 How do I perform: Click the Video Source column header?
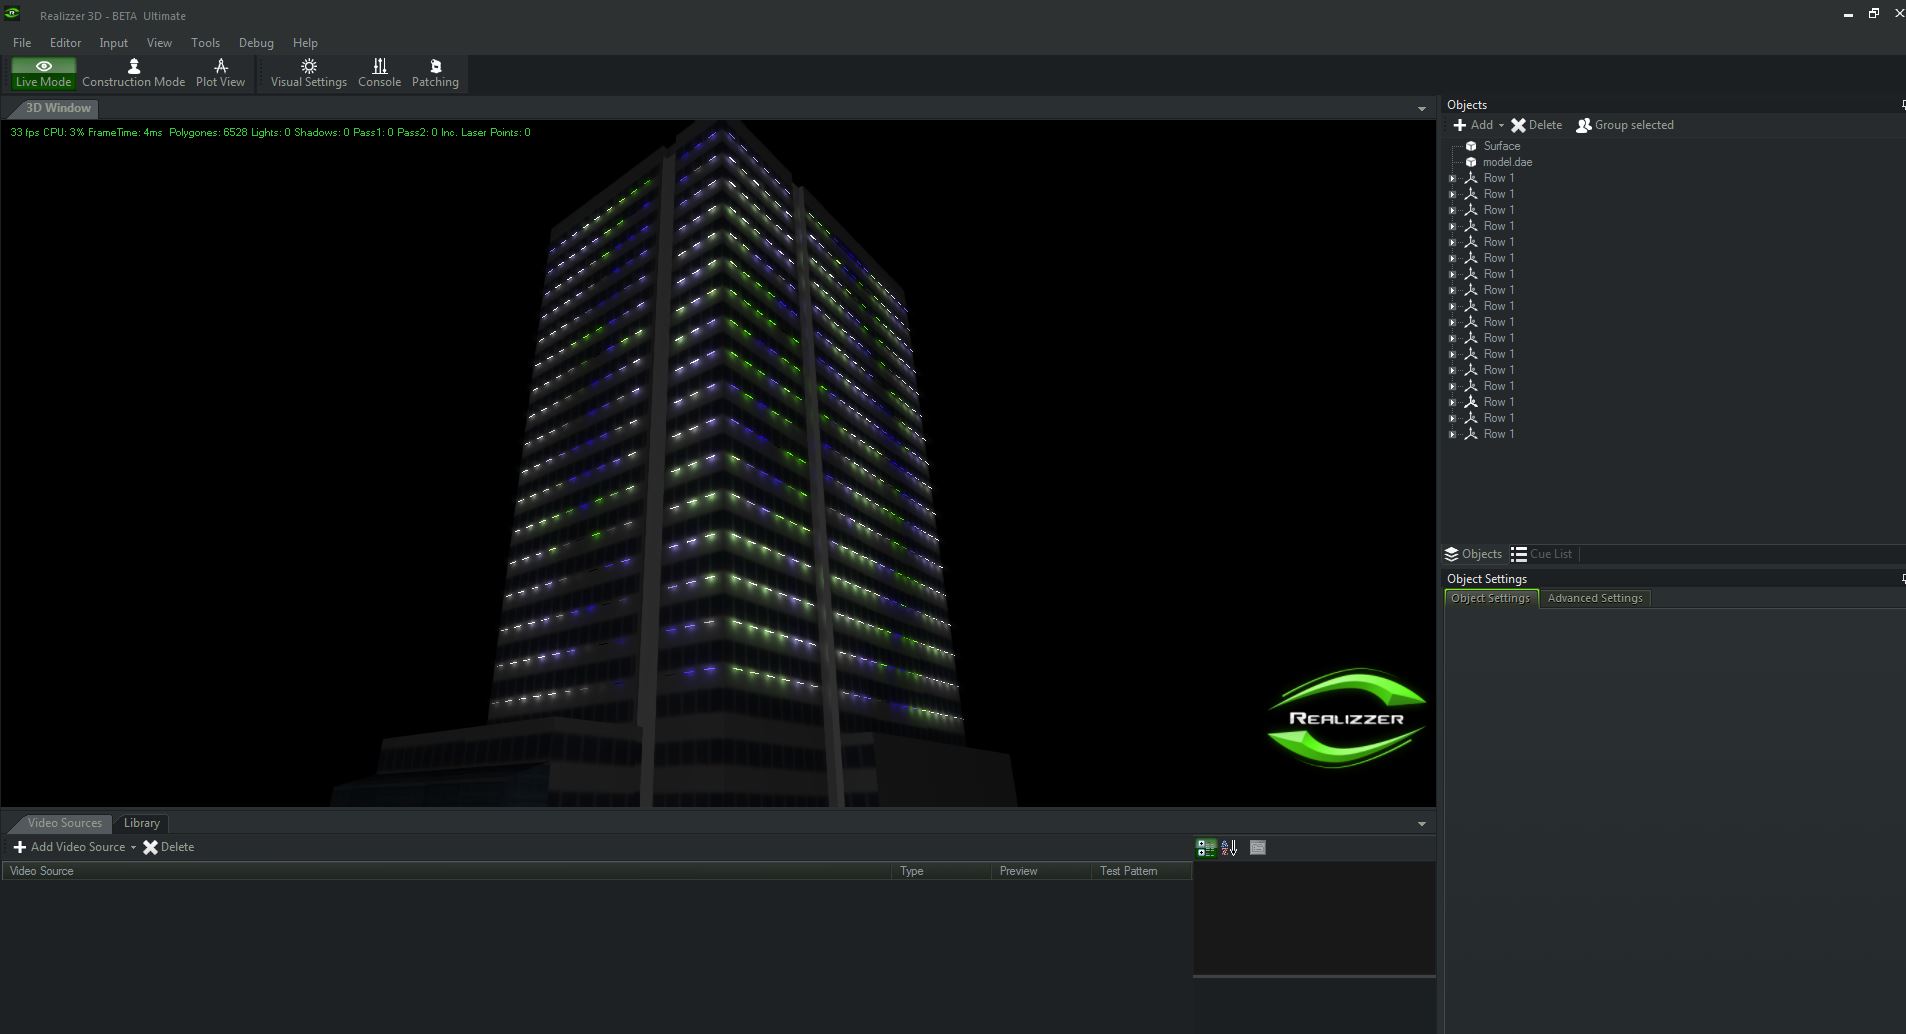pyautogui.click(x=446, y=871)
